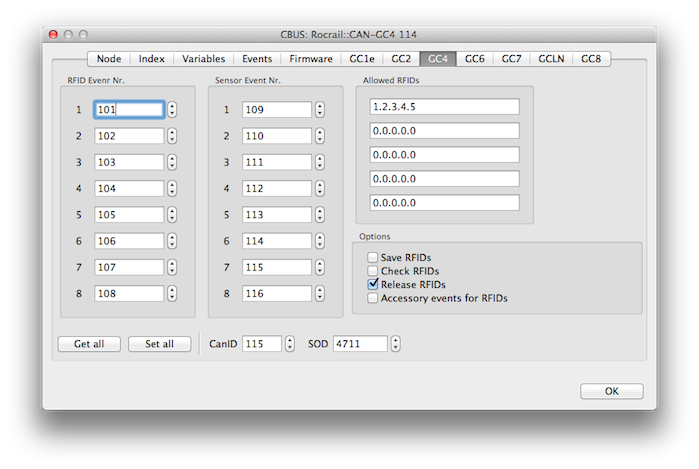Open the Firmware tab
This screenshot has width=699, height=469.
pos(311,59)
